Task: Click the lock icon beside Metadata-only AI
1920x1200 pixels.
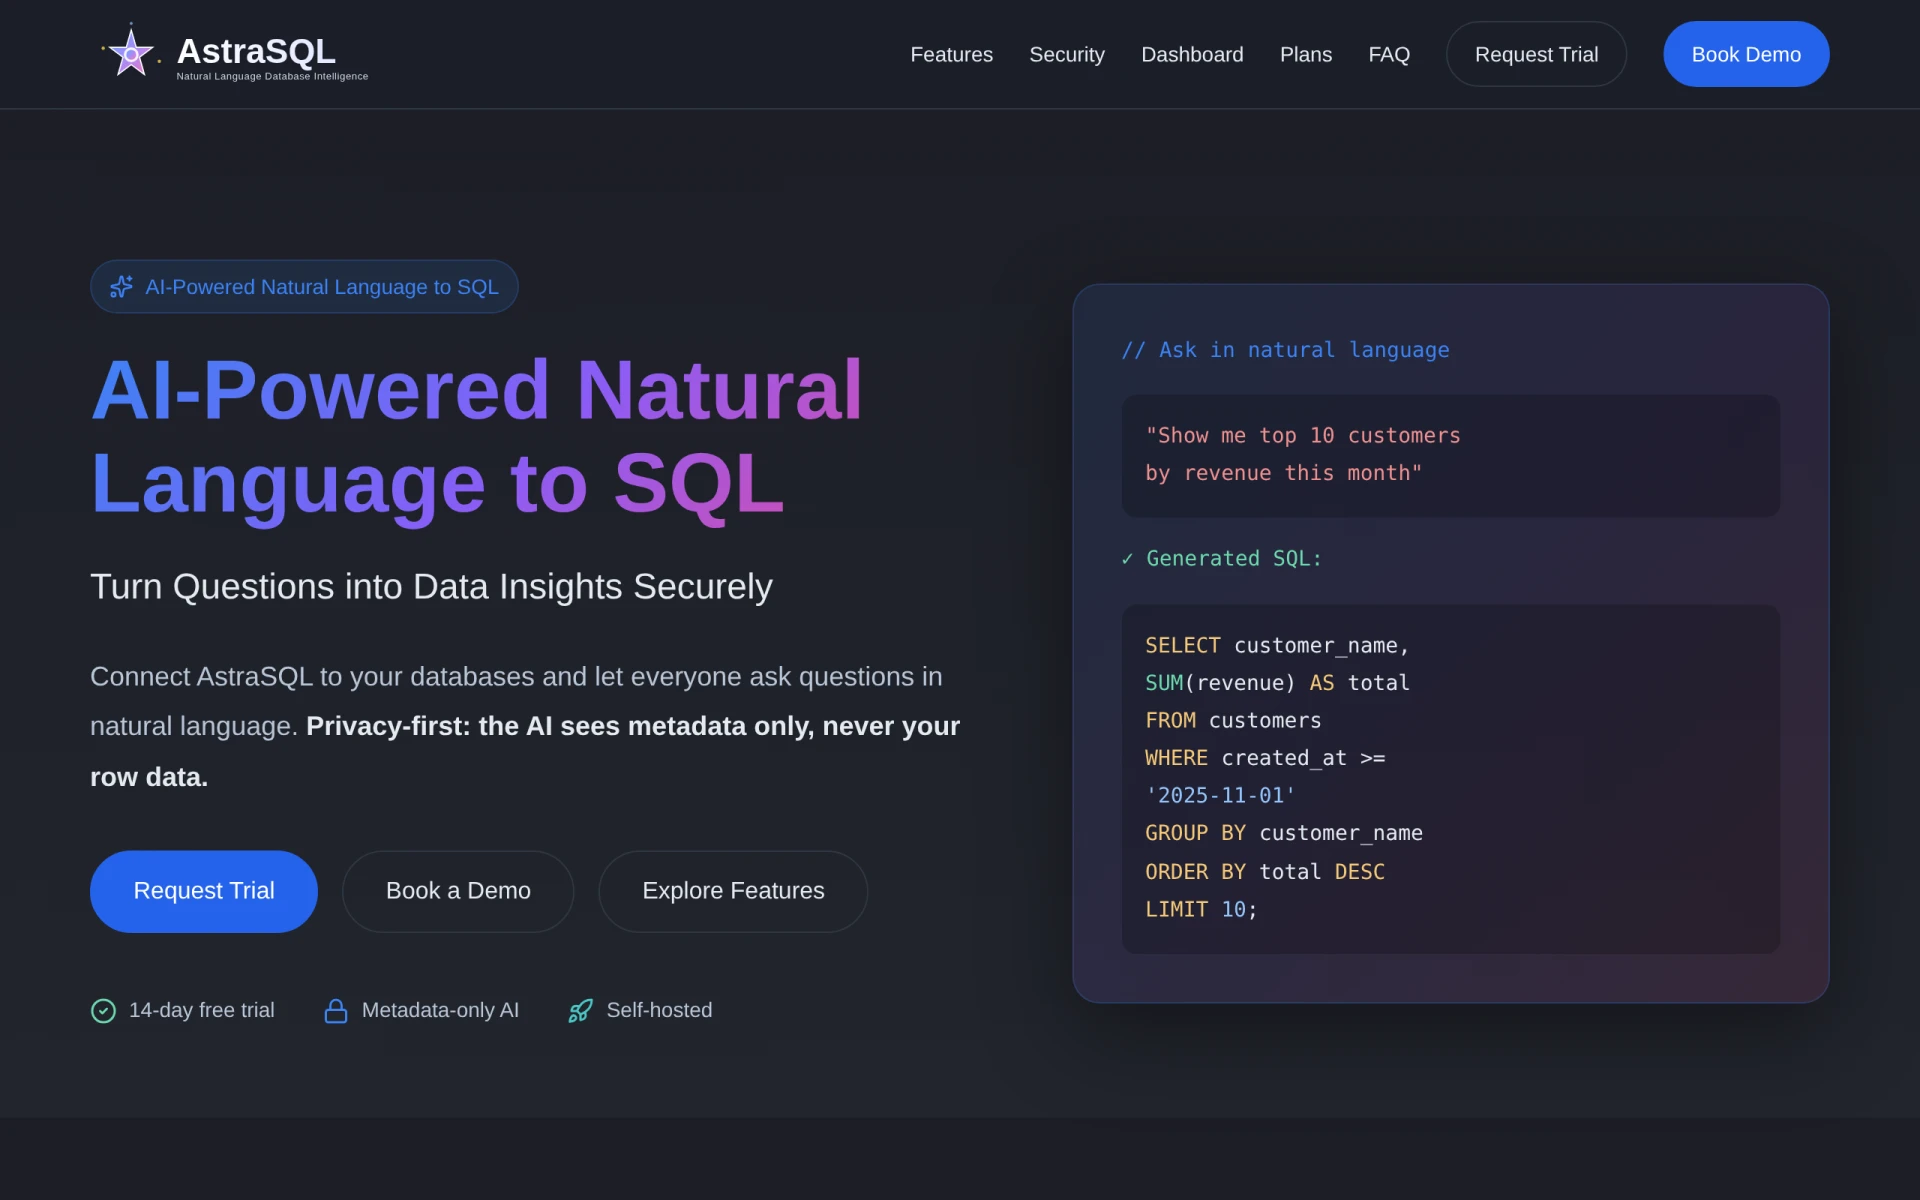Action: (336, 1011)
